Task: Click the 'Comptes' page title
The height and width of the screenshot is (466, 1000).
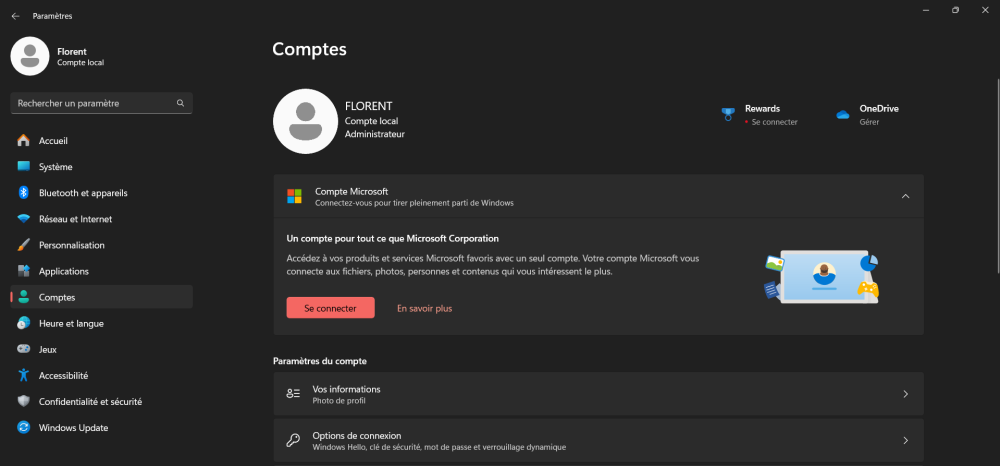Action: pos(309,50)
